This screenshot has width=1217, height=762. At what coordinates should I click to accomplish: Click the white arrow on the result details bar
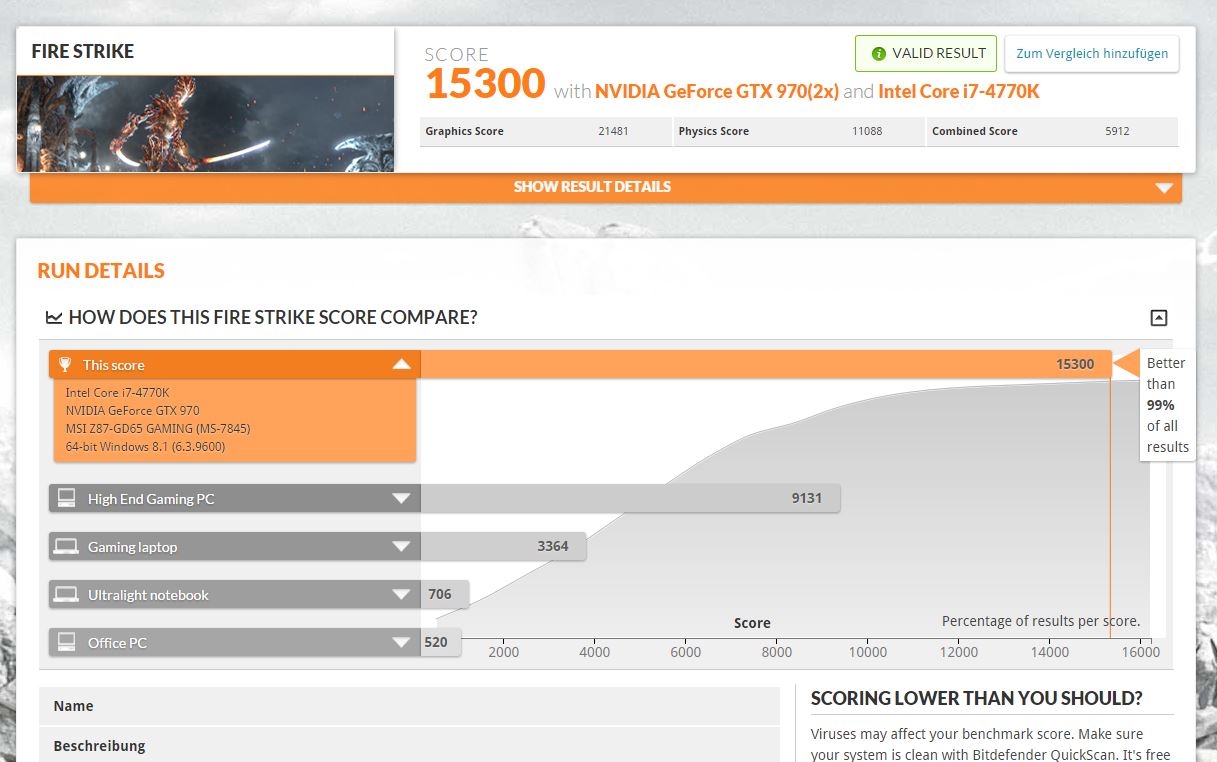coord(1163,188)
